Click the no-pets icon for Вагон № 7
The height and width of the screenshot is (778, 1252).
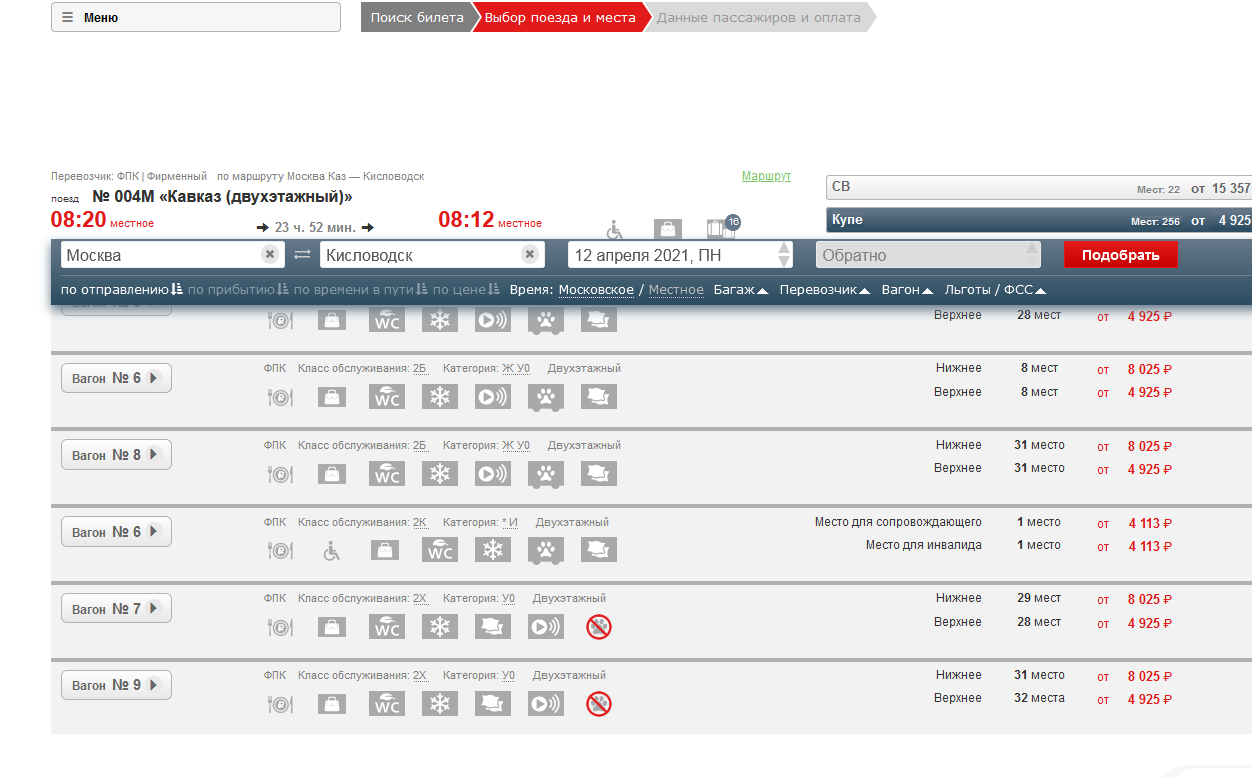coord(599,627)
